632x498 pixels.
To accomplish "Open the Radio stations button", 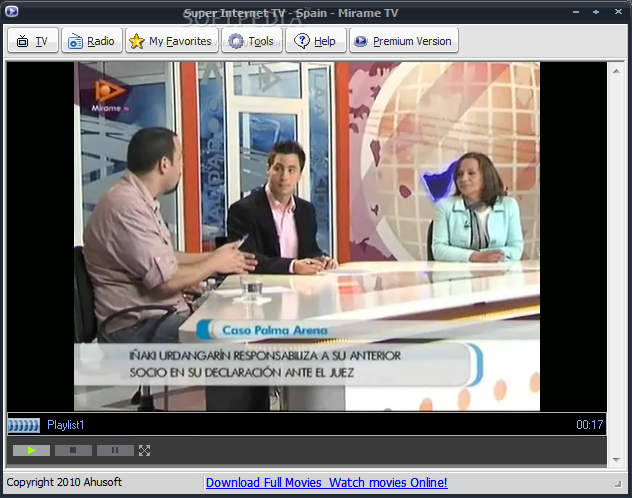I will tap(91, 41).
